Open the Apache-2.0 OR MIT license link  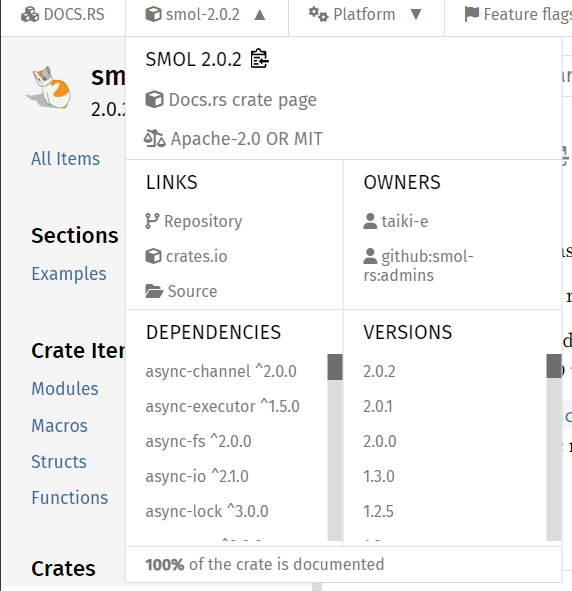pos(233,139)
